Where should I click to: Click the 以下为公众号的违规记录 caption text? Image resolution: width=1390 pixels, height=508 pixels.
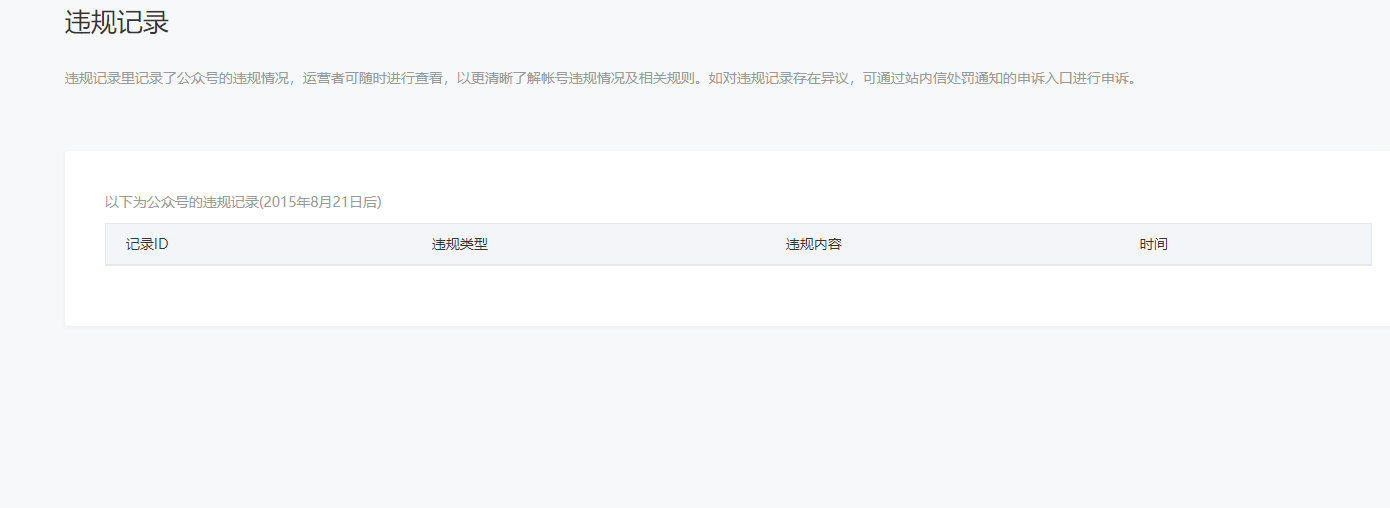click(243, 202)
